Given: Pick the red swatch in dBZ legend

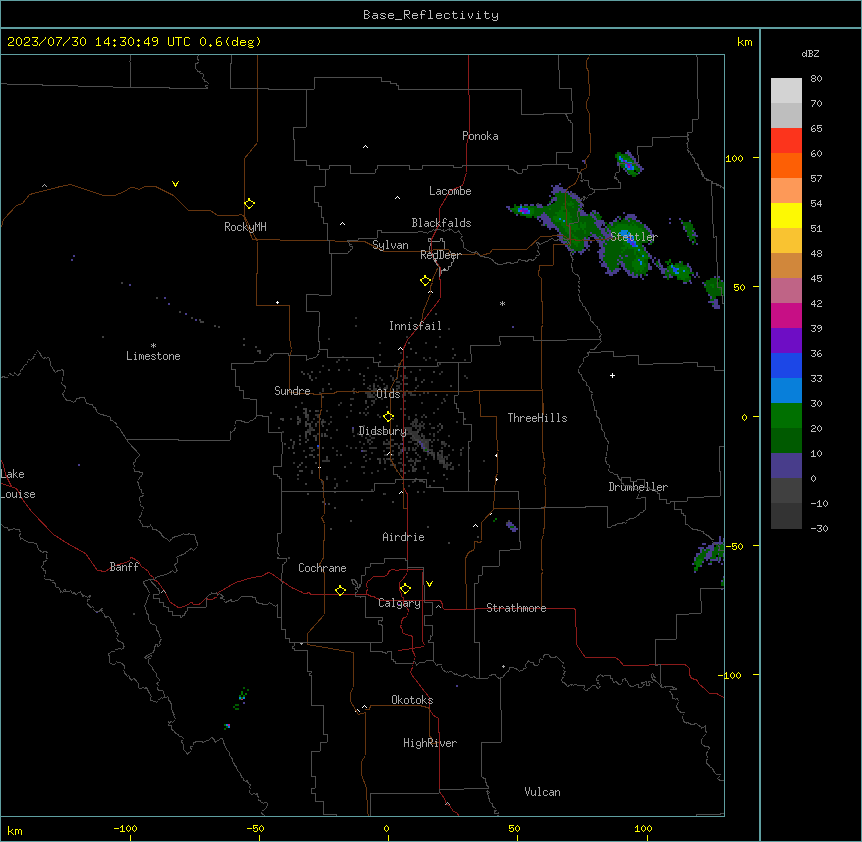Looking at the screenshot, I should 786,140.
